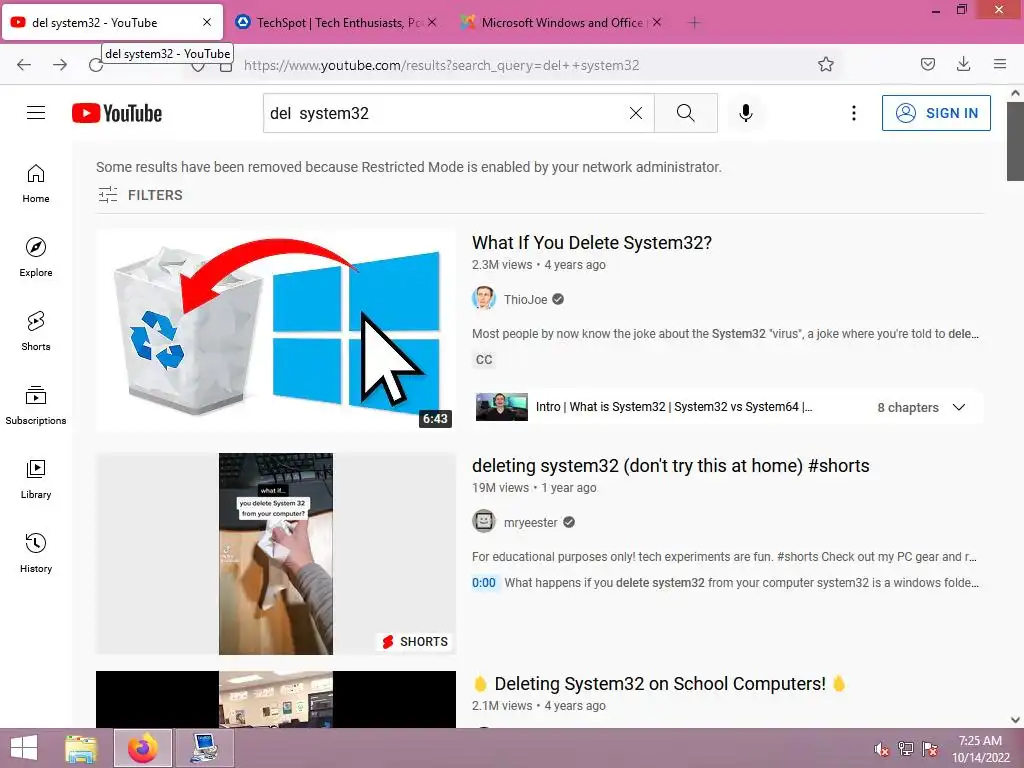Click the page scrollbar thumb

coord(1015,142)
